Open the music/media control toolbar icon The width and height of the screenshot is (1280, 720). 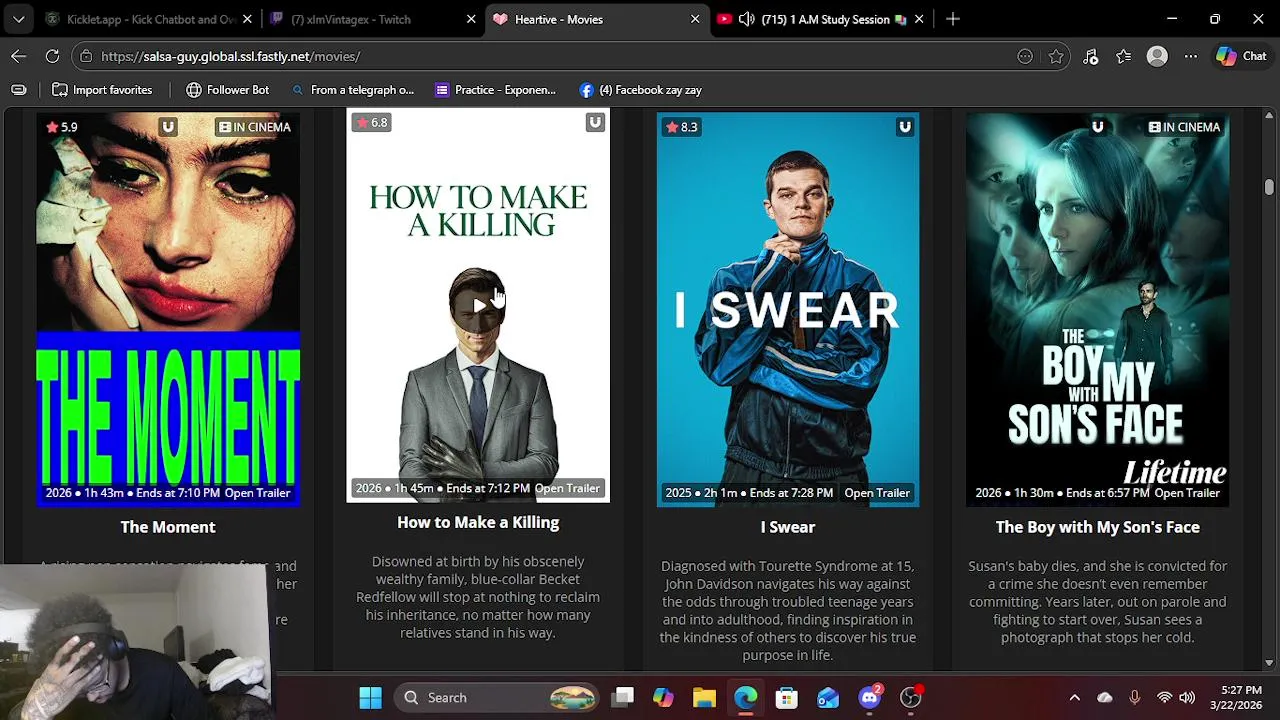[1091, 57]
